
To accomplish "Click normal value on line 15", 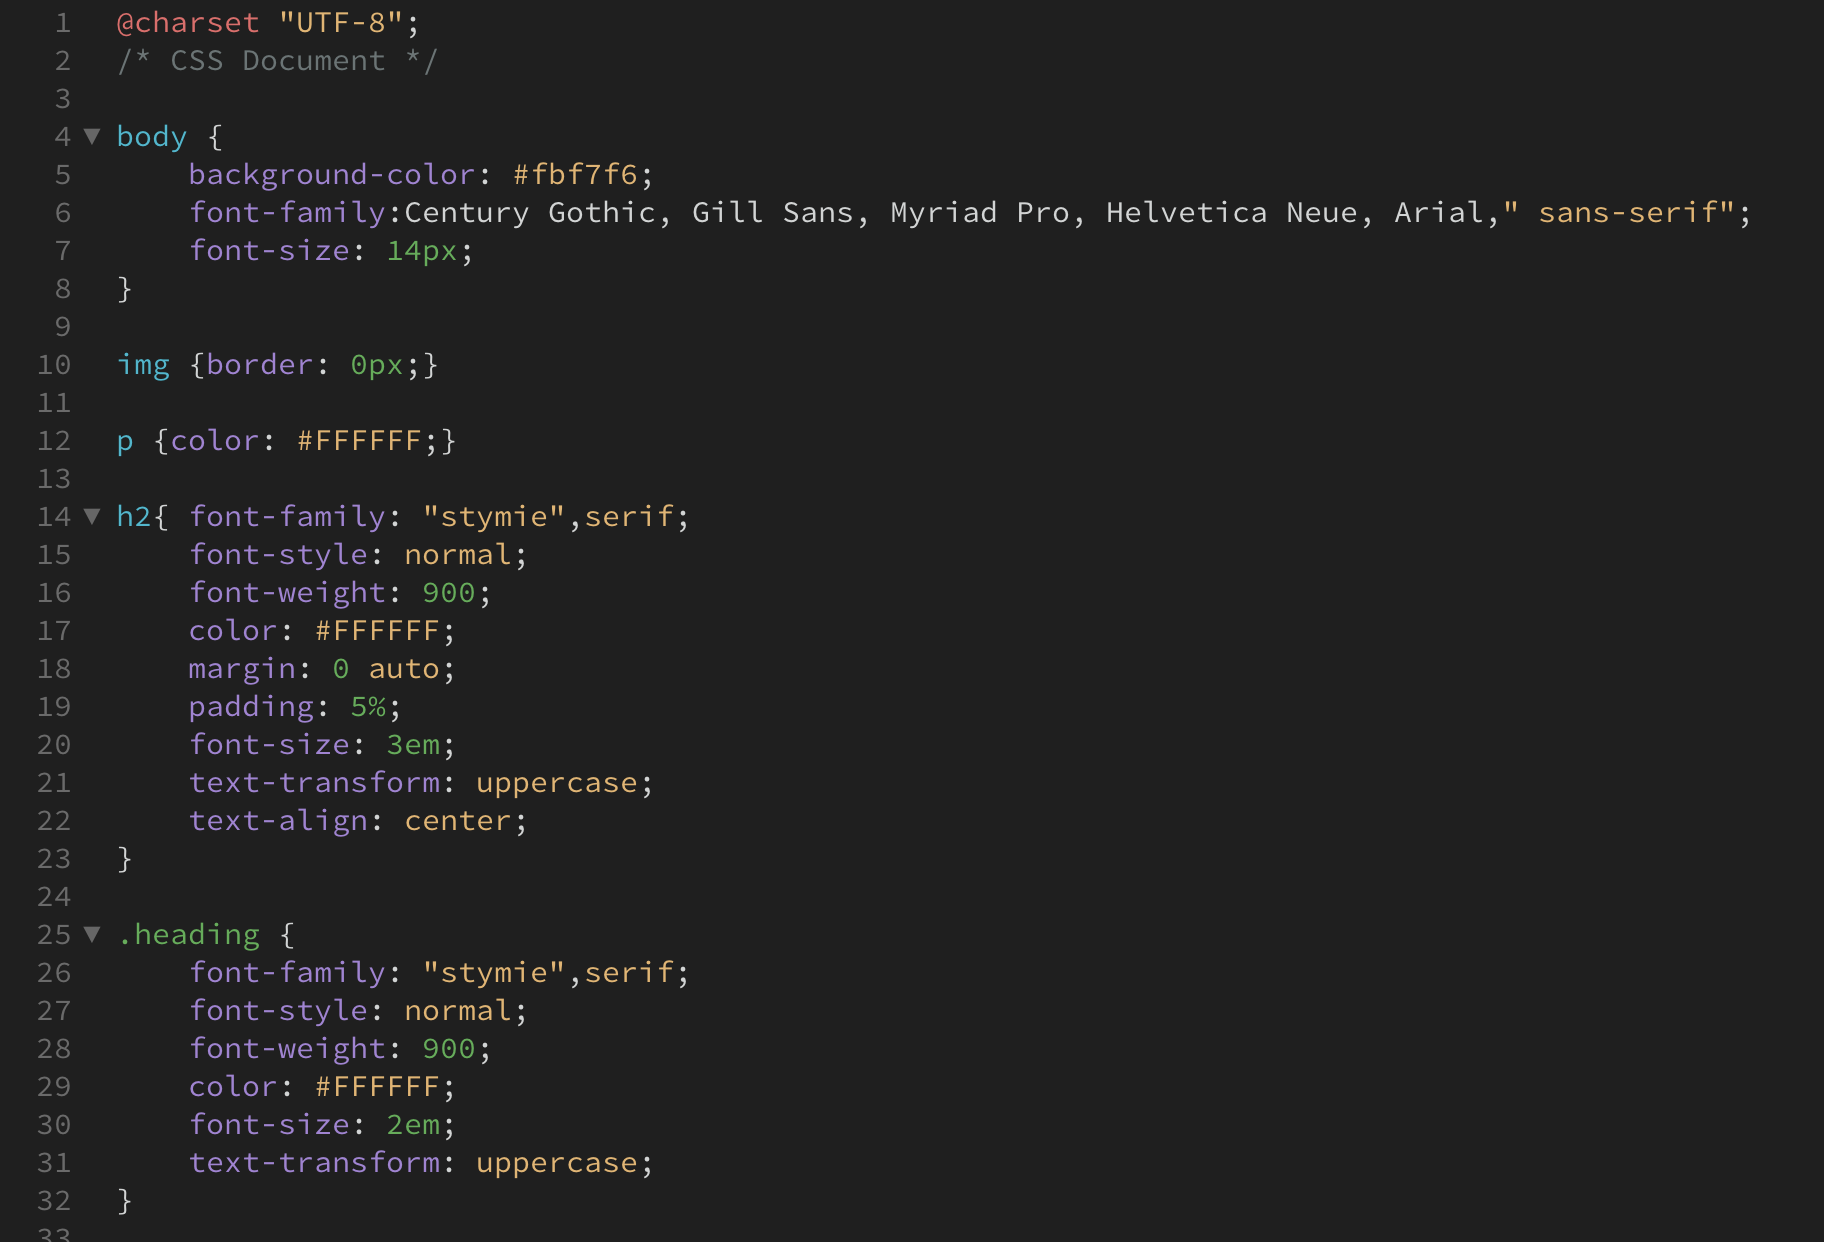I will tap(458, 554).
